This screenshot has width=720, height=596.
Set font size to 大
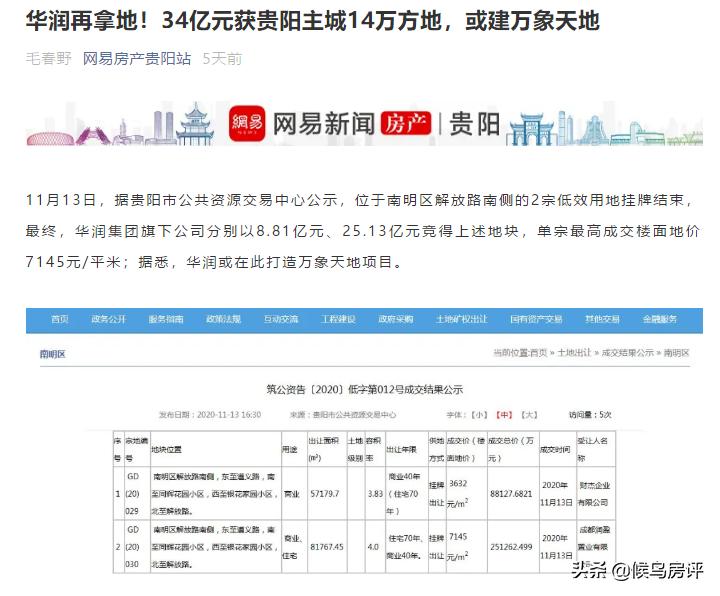coord(529,415)
